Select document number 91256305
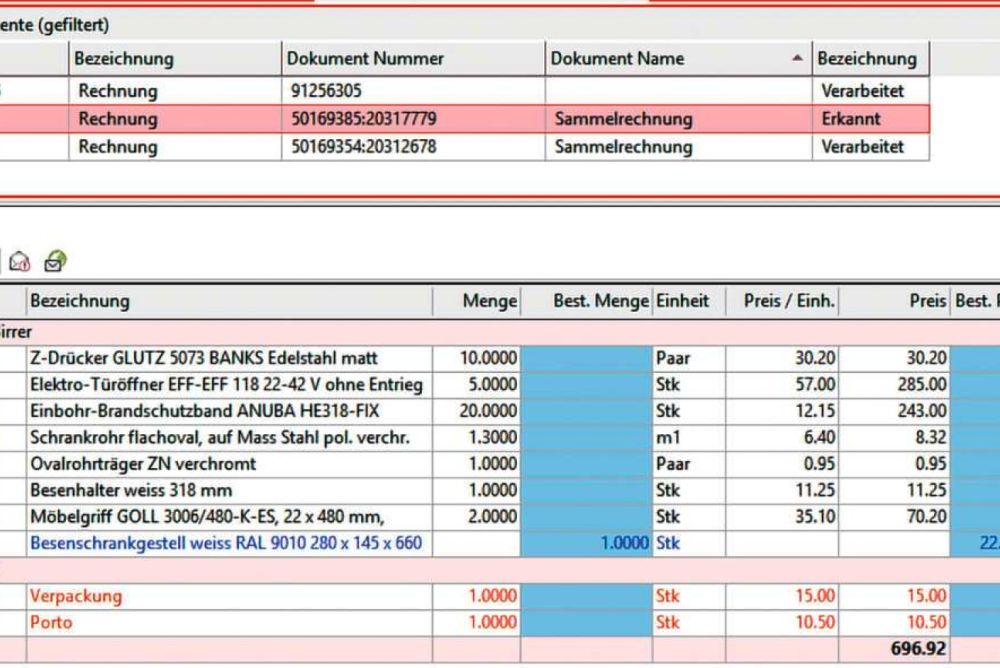The image size is (1000, 668). tap(327, 91)
